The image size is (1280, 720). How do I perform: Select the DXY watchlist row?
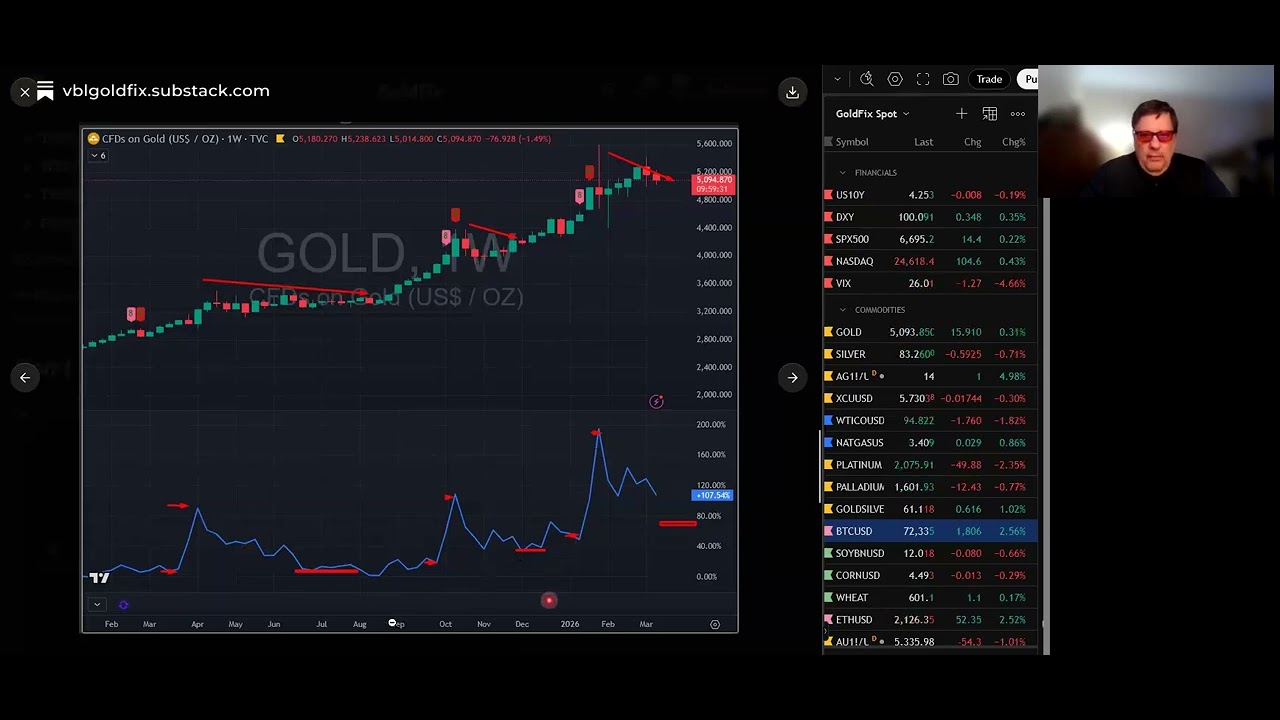(930, 217)
